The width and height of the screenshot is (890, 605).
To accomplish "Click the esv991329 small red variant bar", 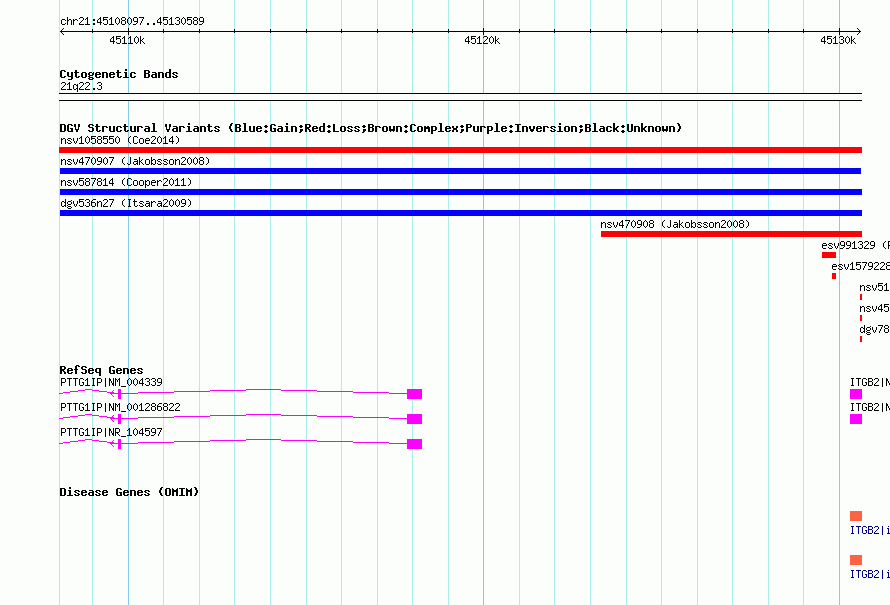I will 829,255.
